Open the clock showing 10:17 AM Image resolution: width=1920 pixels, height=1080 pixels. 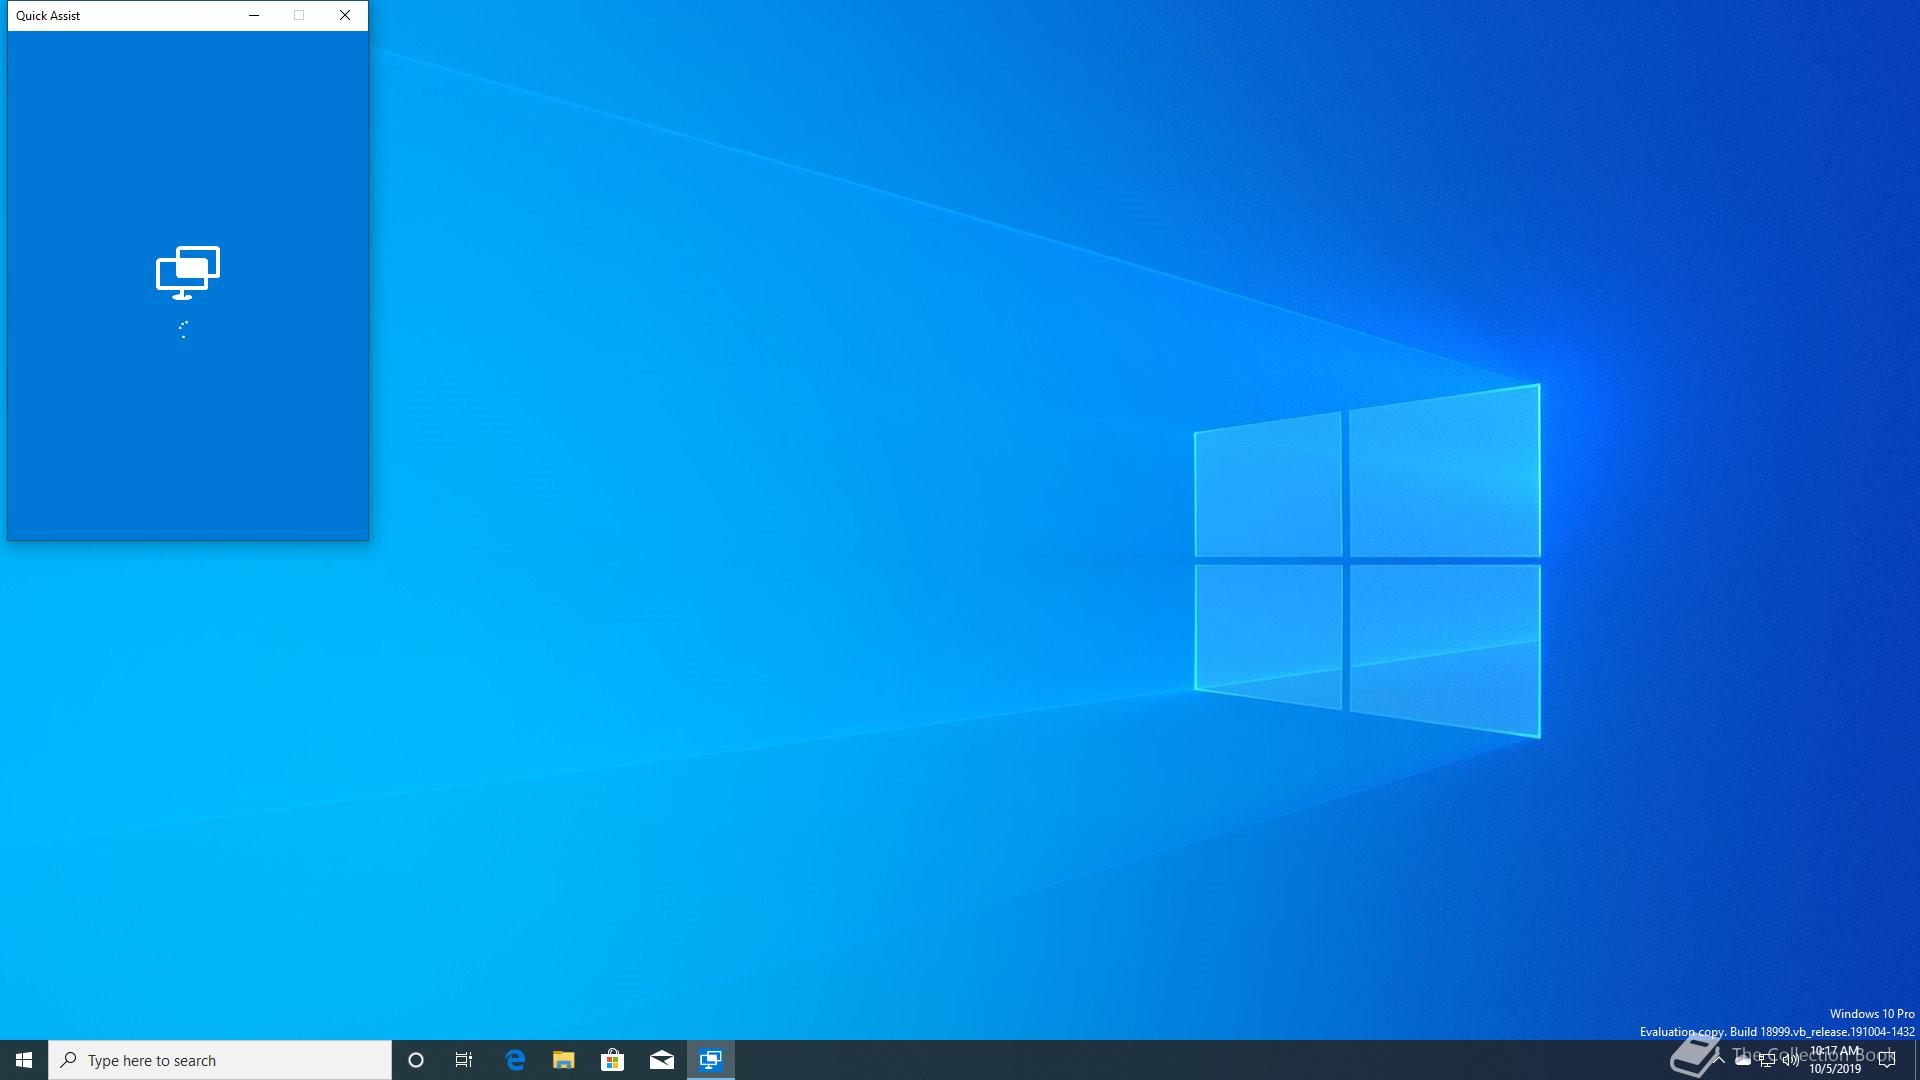[x=1835, y=1060]
